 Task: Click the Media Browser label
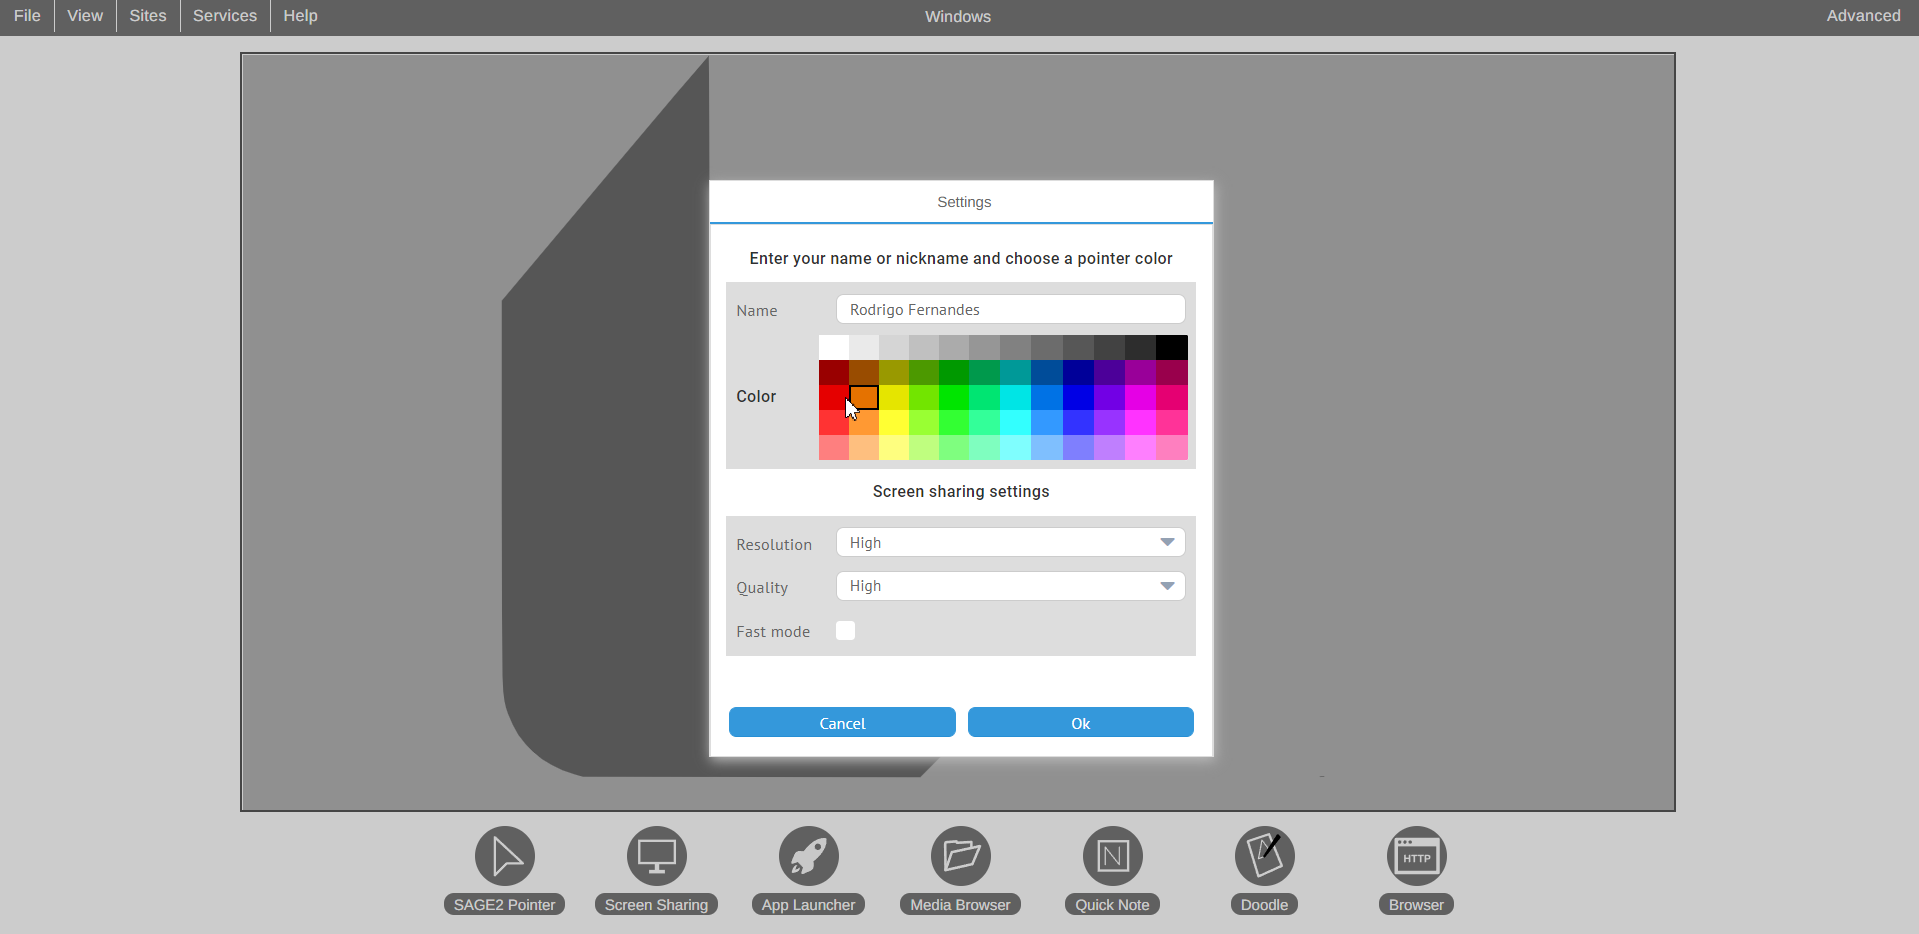[961, 904]
